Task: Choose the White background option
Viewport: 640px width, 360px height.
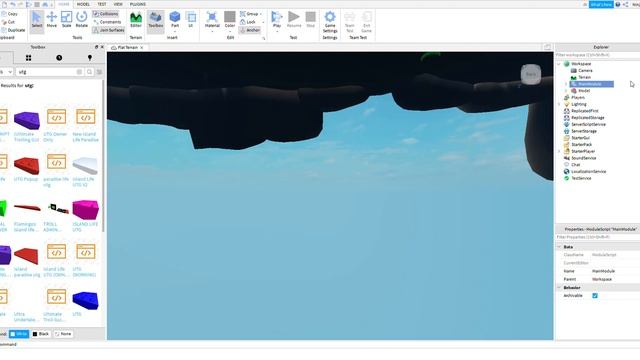Action: [19, 334]
